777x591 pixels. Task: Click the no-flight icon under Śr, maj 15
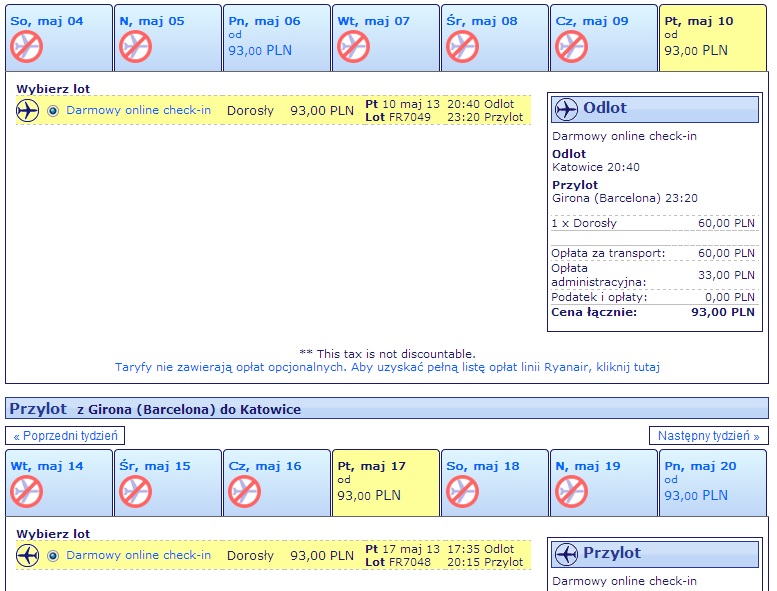click(135, 491)
